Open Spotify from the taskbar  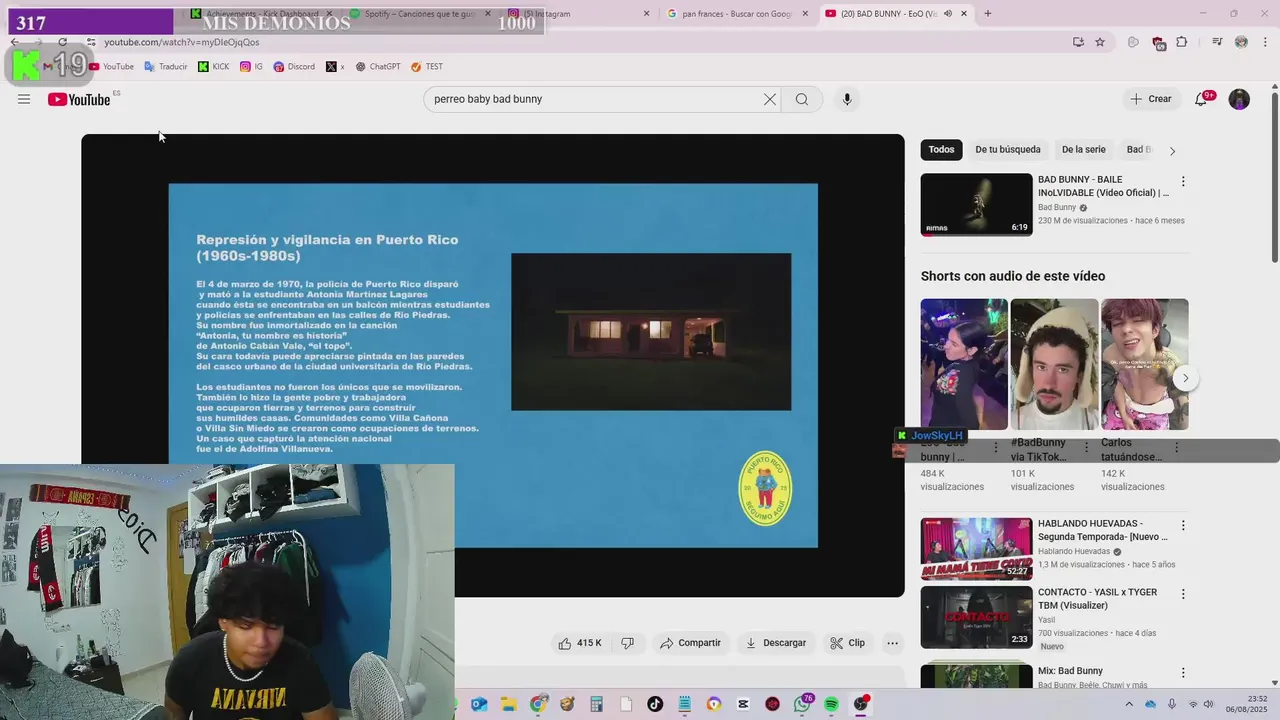pyautogui.click(x=831, y=704)
